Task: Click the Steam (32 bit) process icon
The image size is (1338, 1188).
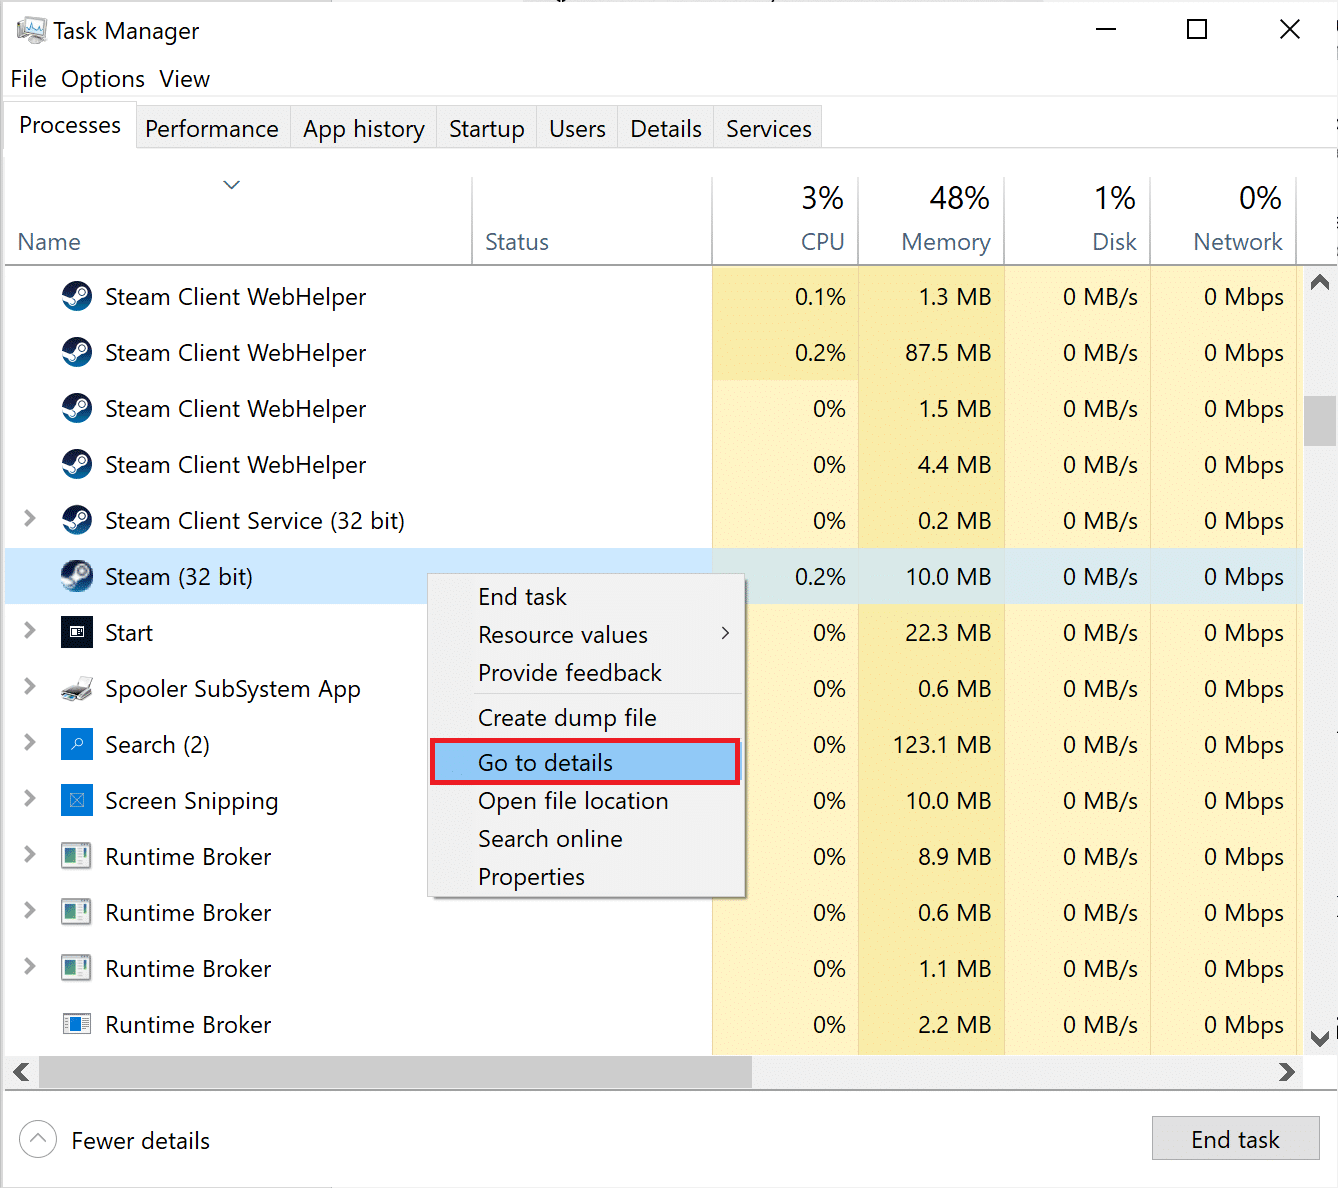Action: [77, 577]
